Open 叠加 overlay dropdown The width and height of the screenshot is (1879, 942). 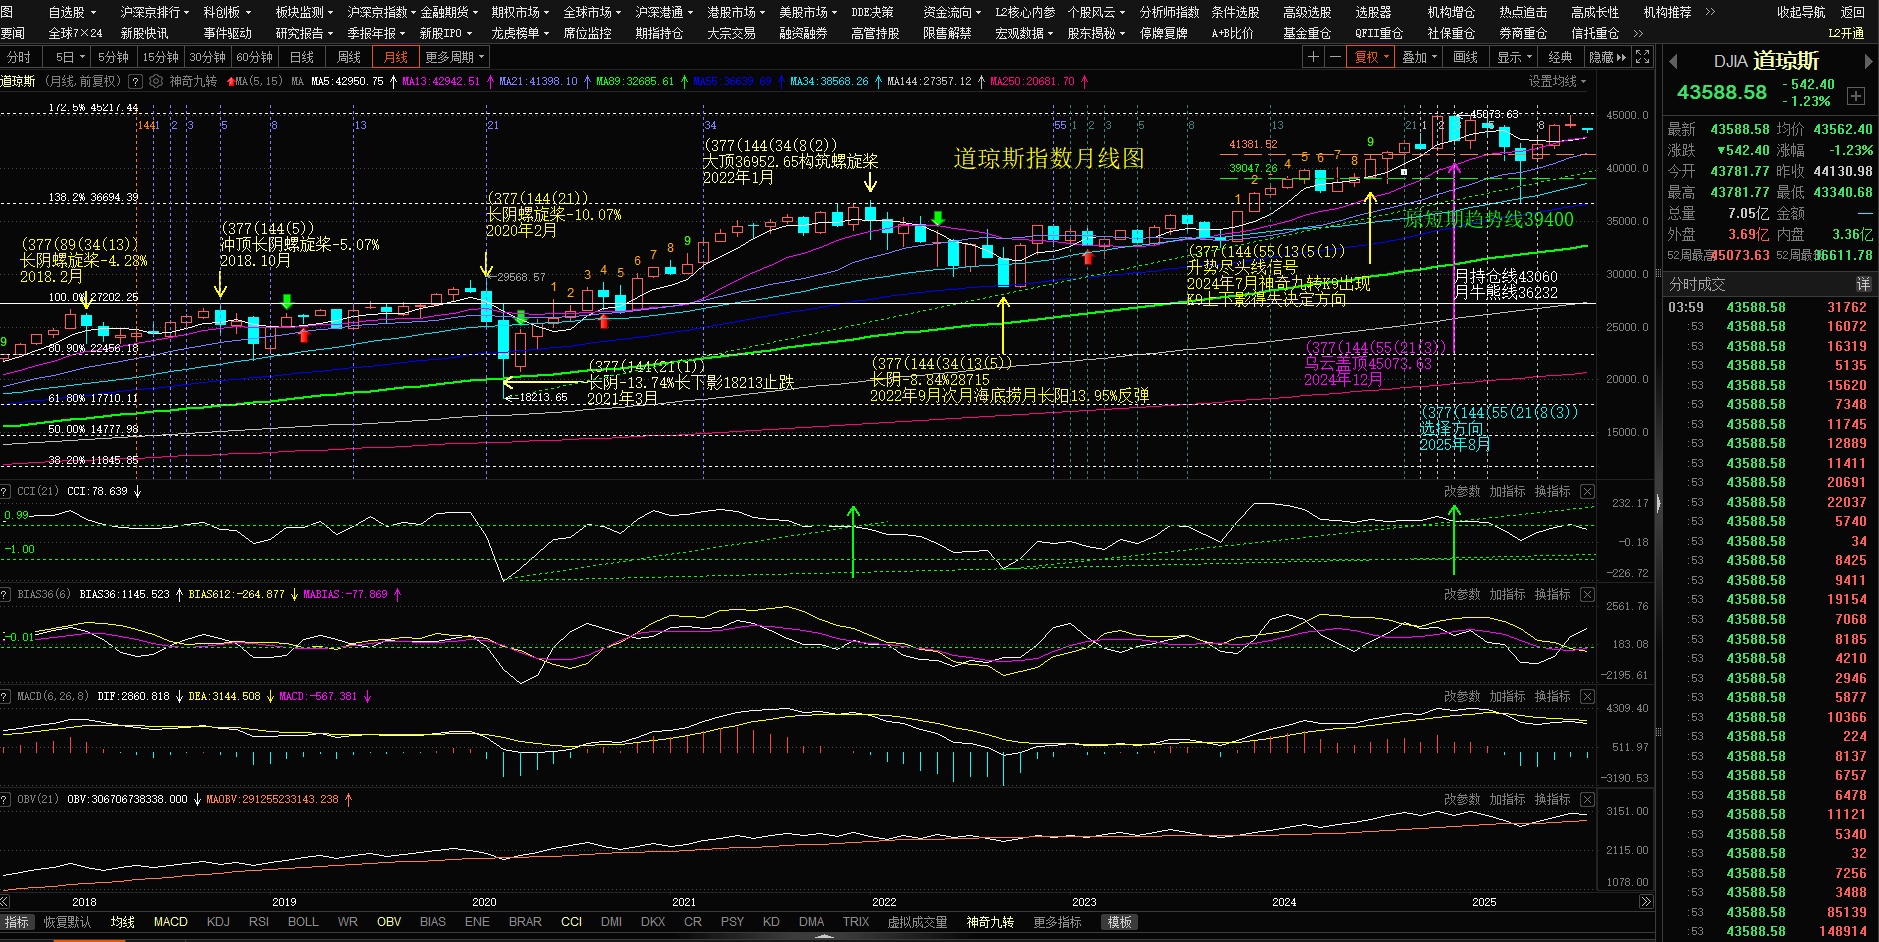click(1419, 57)
